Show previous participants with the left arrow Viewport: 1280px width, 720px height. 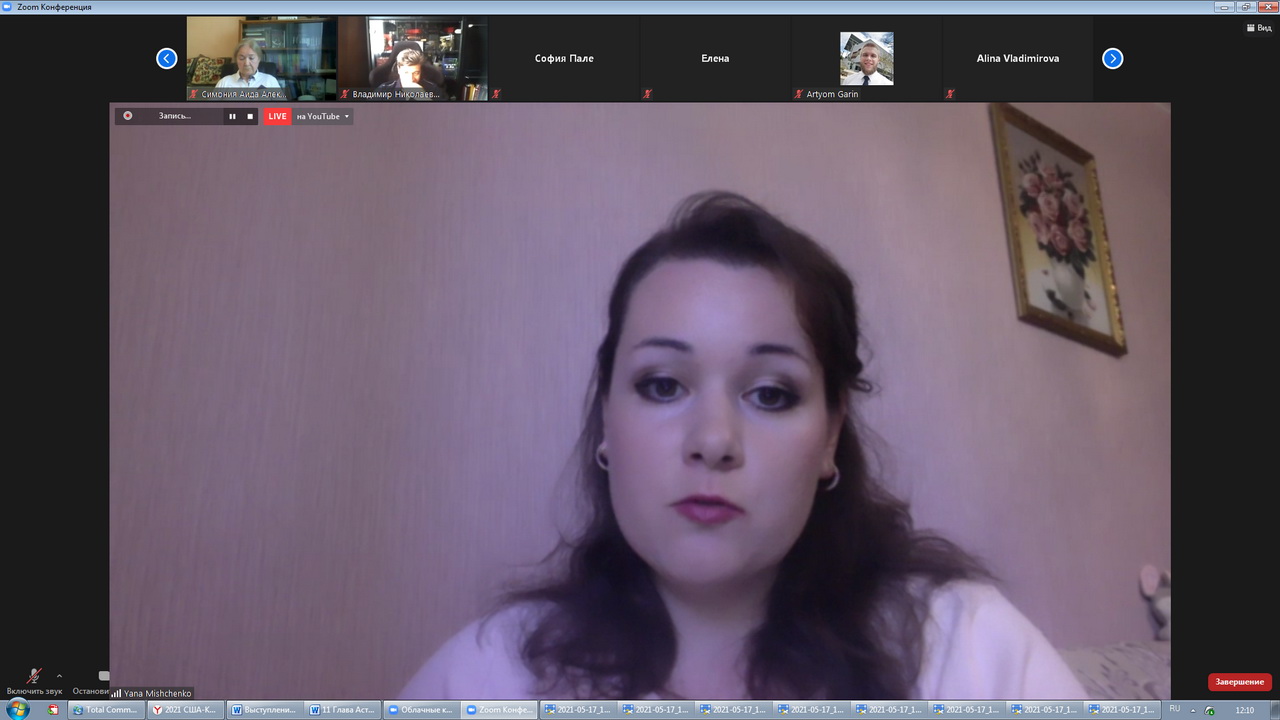pos(167,58)
